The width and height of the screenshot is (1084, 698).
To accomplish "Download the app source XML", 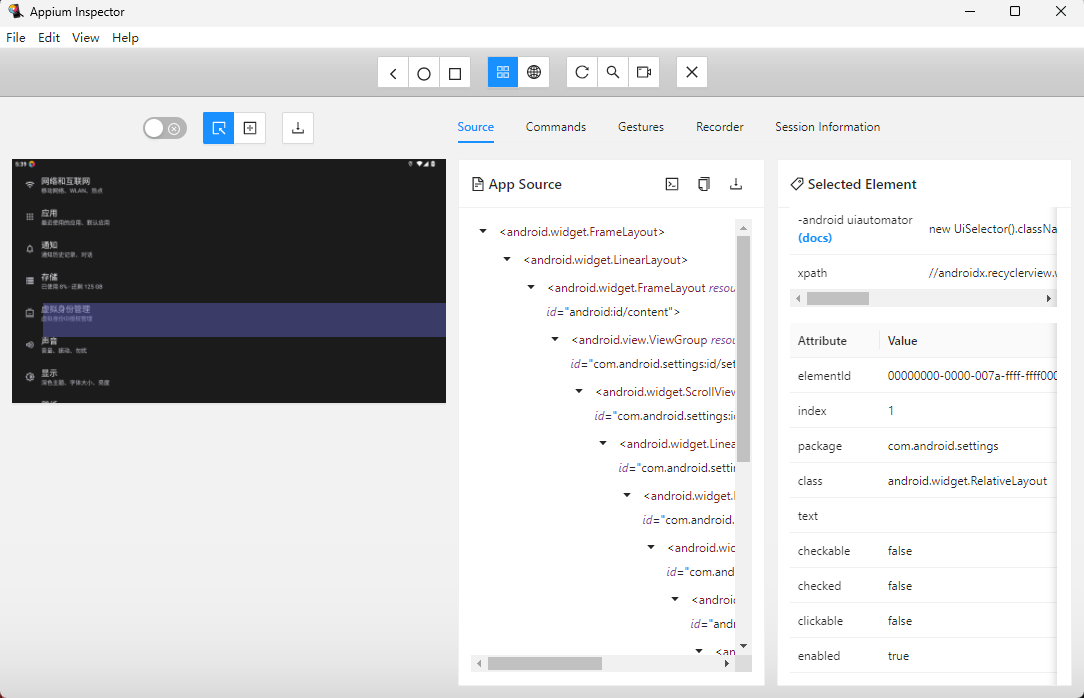I will click(x=736, y=184).
